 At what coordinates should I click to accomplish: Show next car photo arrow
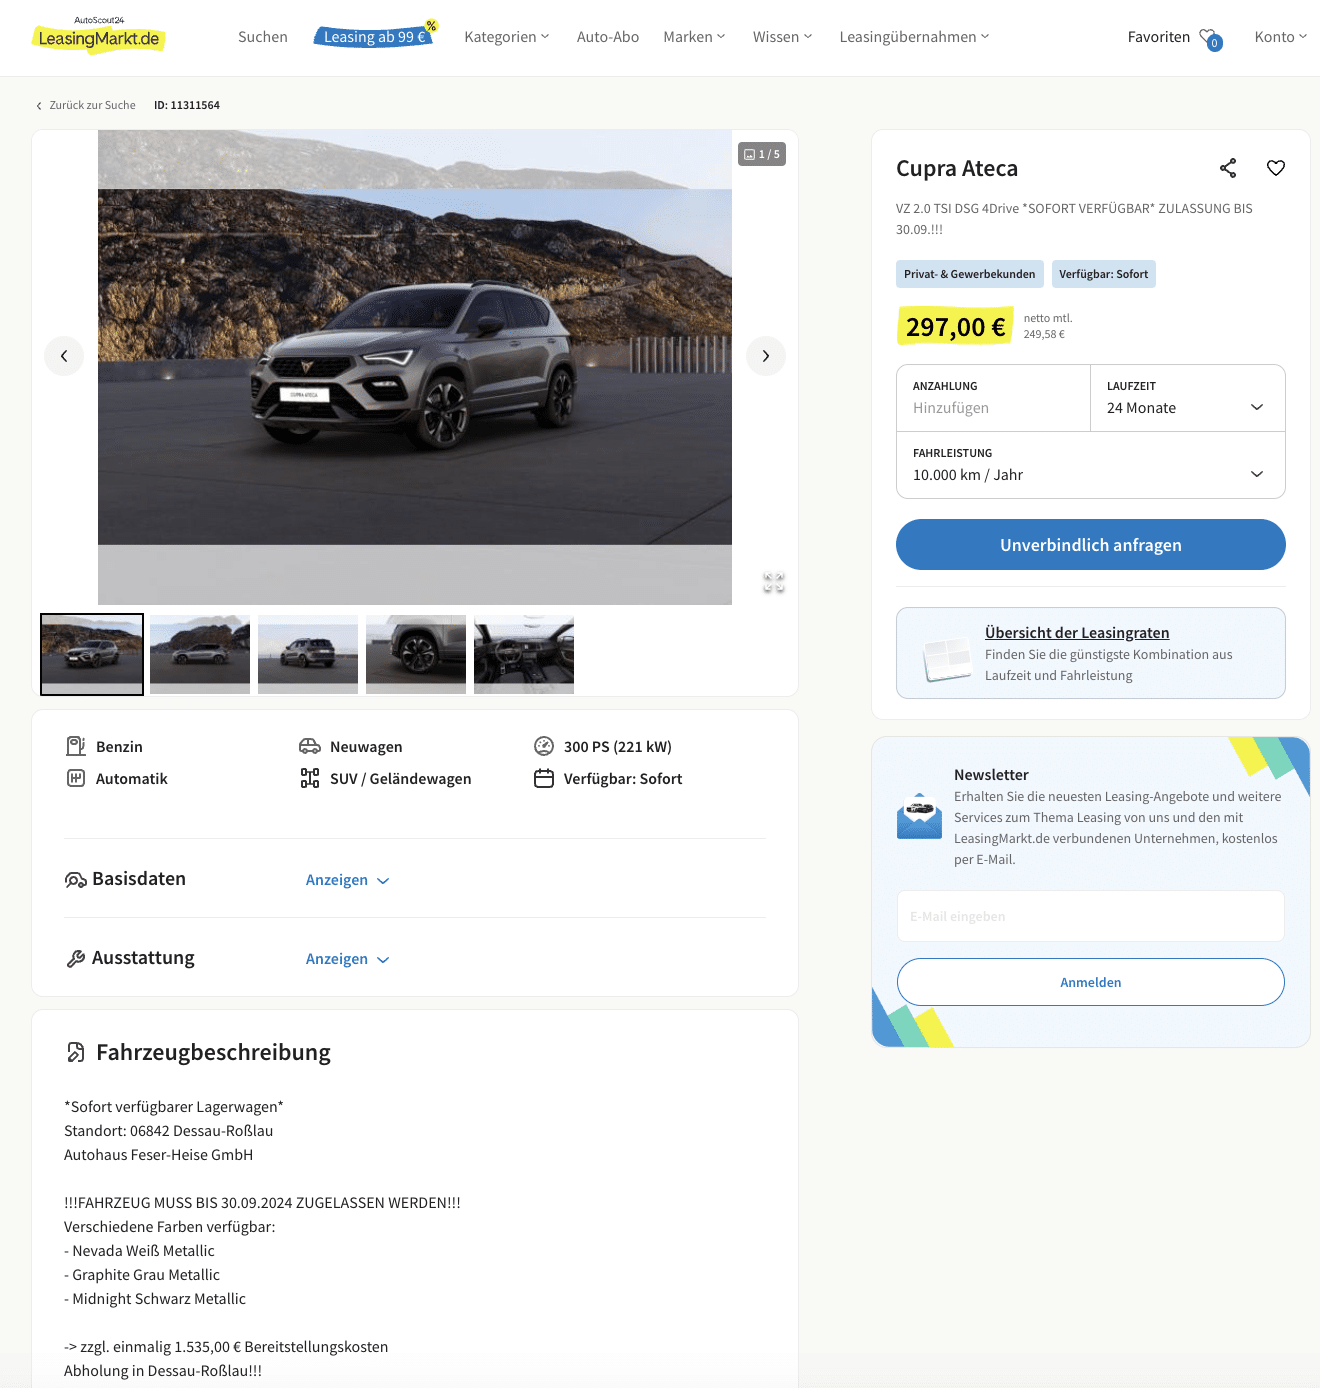click(x=766, y=356)
